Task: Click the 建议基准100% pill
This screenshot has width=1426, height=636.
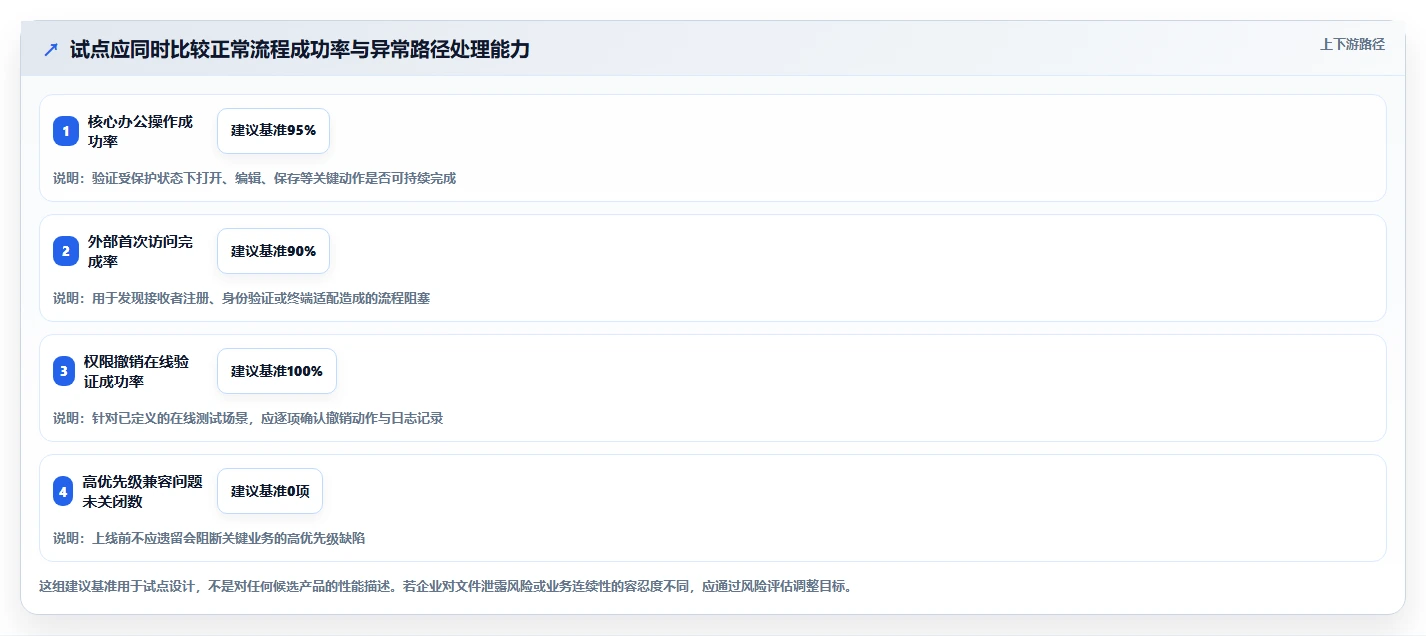Action: [277, 371]
